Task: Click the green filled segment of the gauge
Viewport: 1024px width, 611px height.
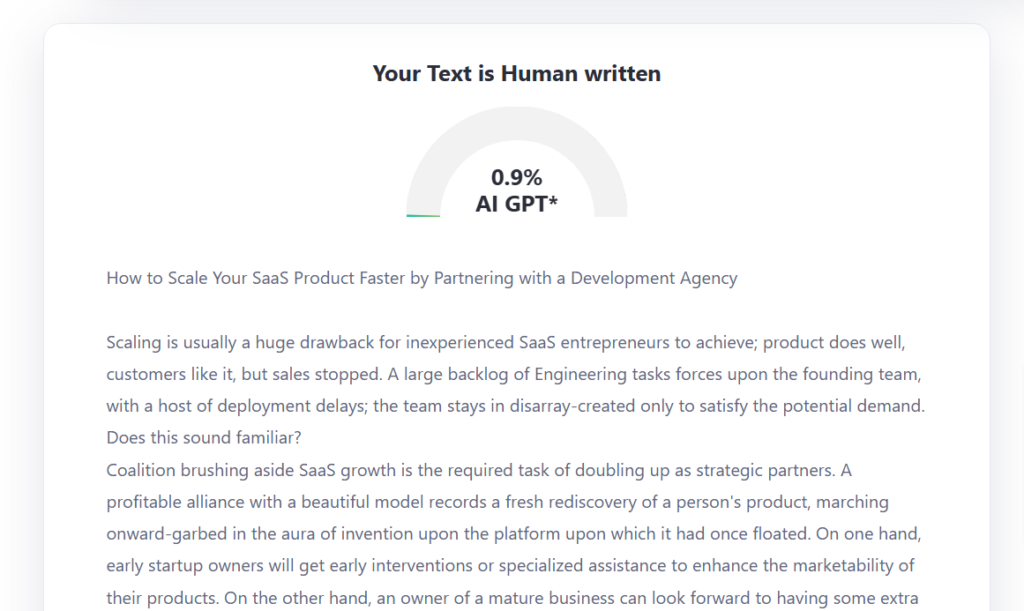Action: pos(423,215)
